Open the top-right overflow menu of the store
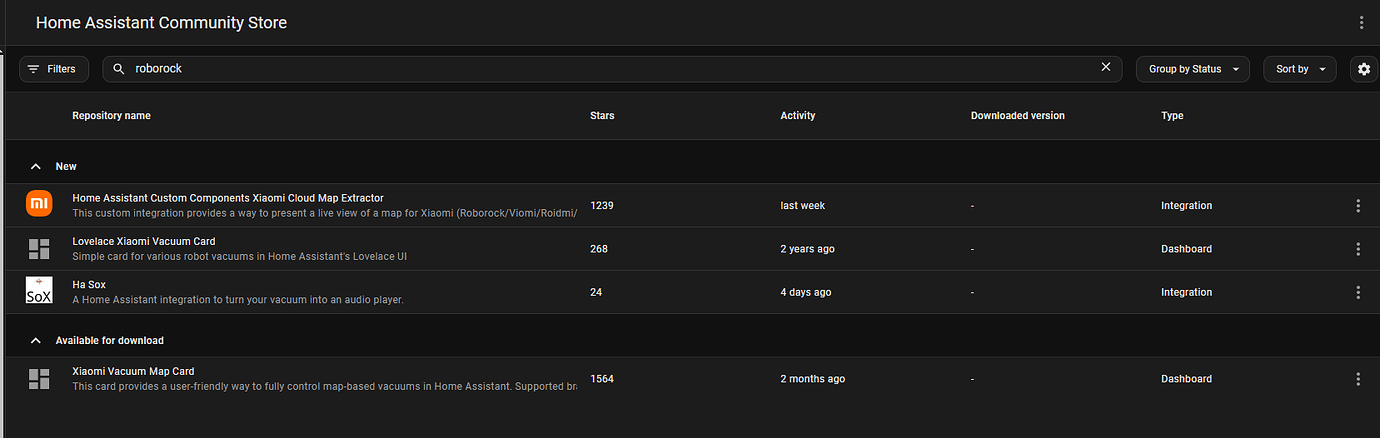 coord(1361,23)
